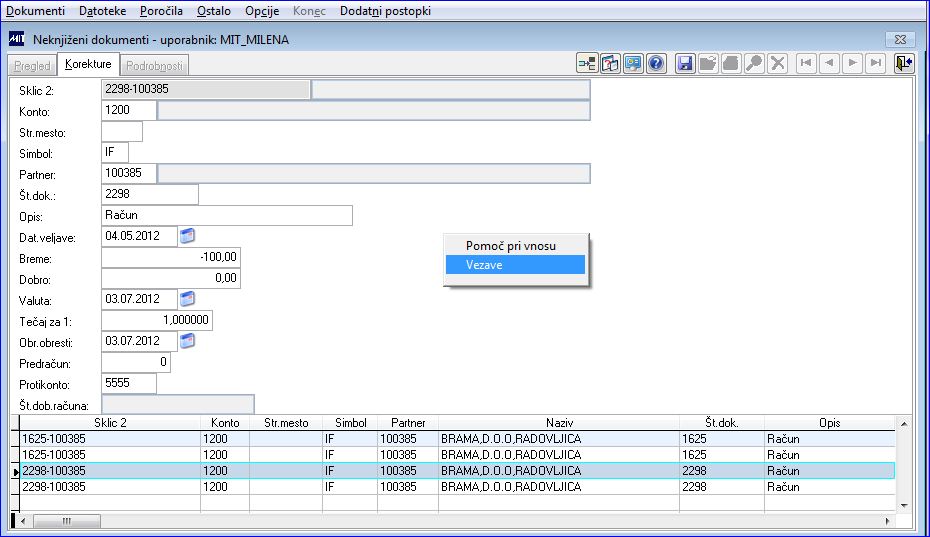
Task: Click the blue question mark help icon
Action: coord(656,63)
